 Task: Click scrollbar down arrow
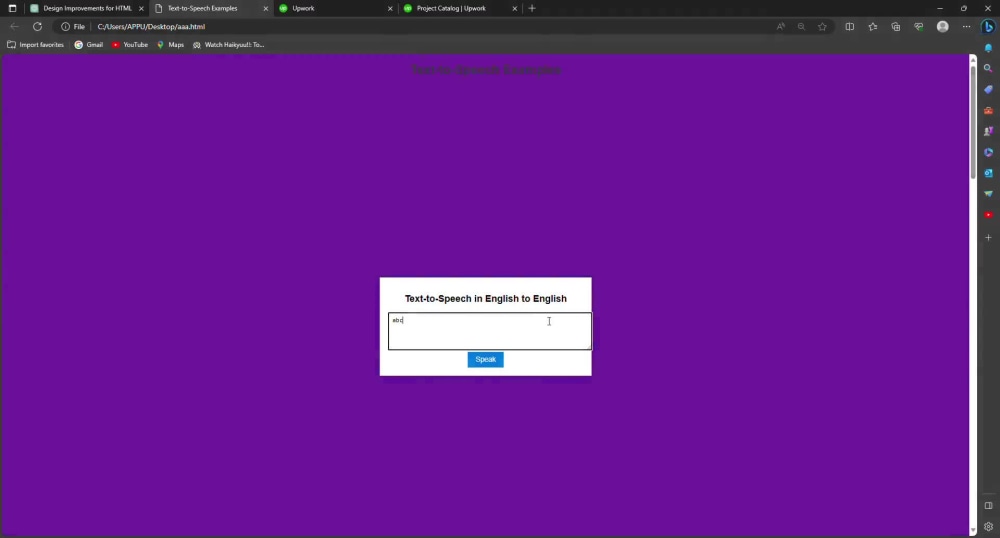[973, 530]
